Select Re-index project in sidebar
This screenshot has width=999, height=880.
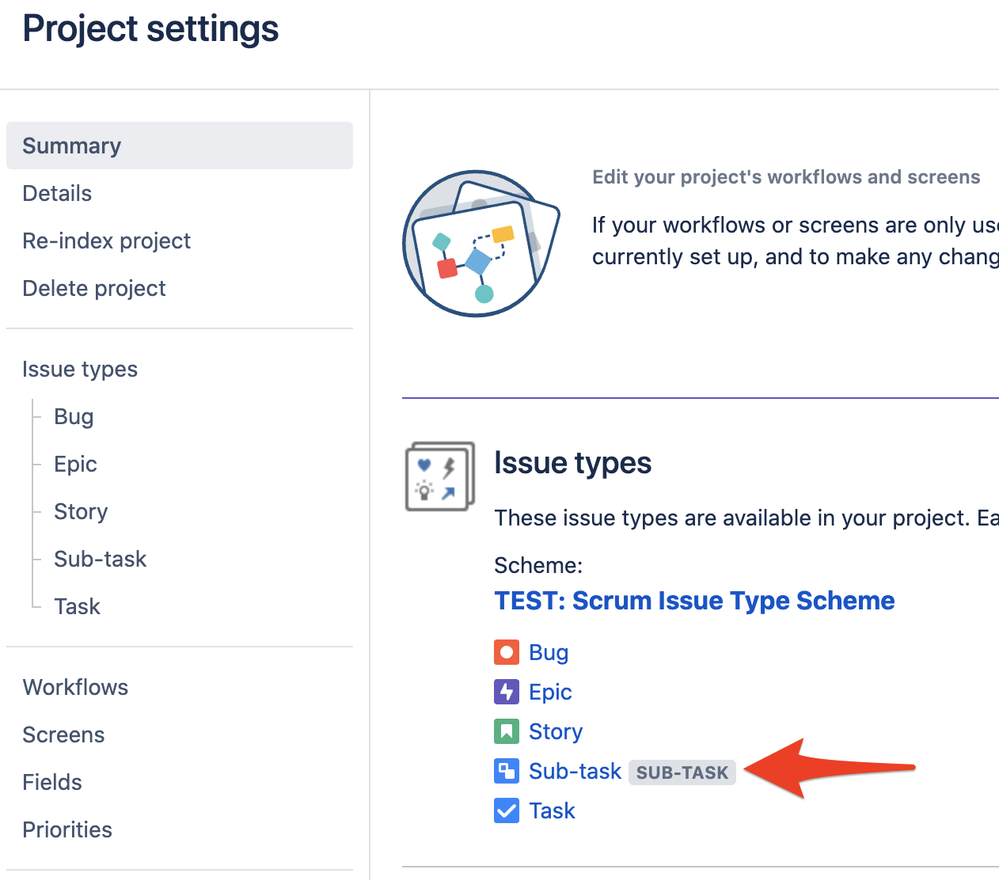pyautogui.click(x=107, y=241)
